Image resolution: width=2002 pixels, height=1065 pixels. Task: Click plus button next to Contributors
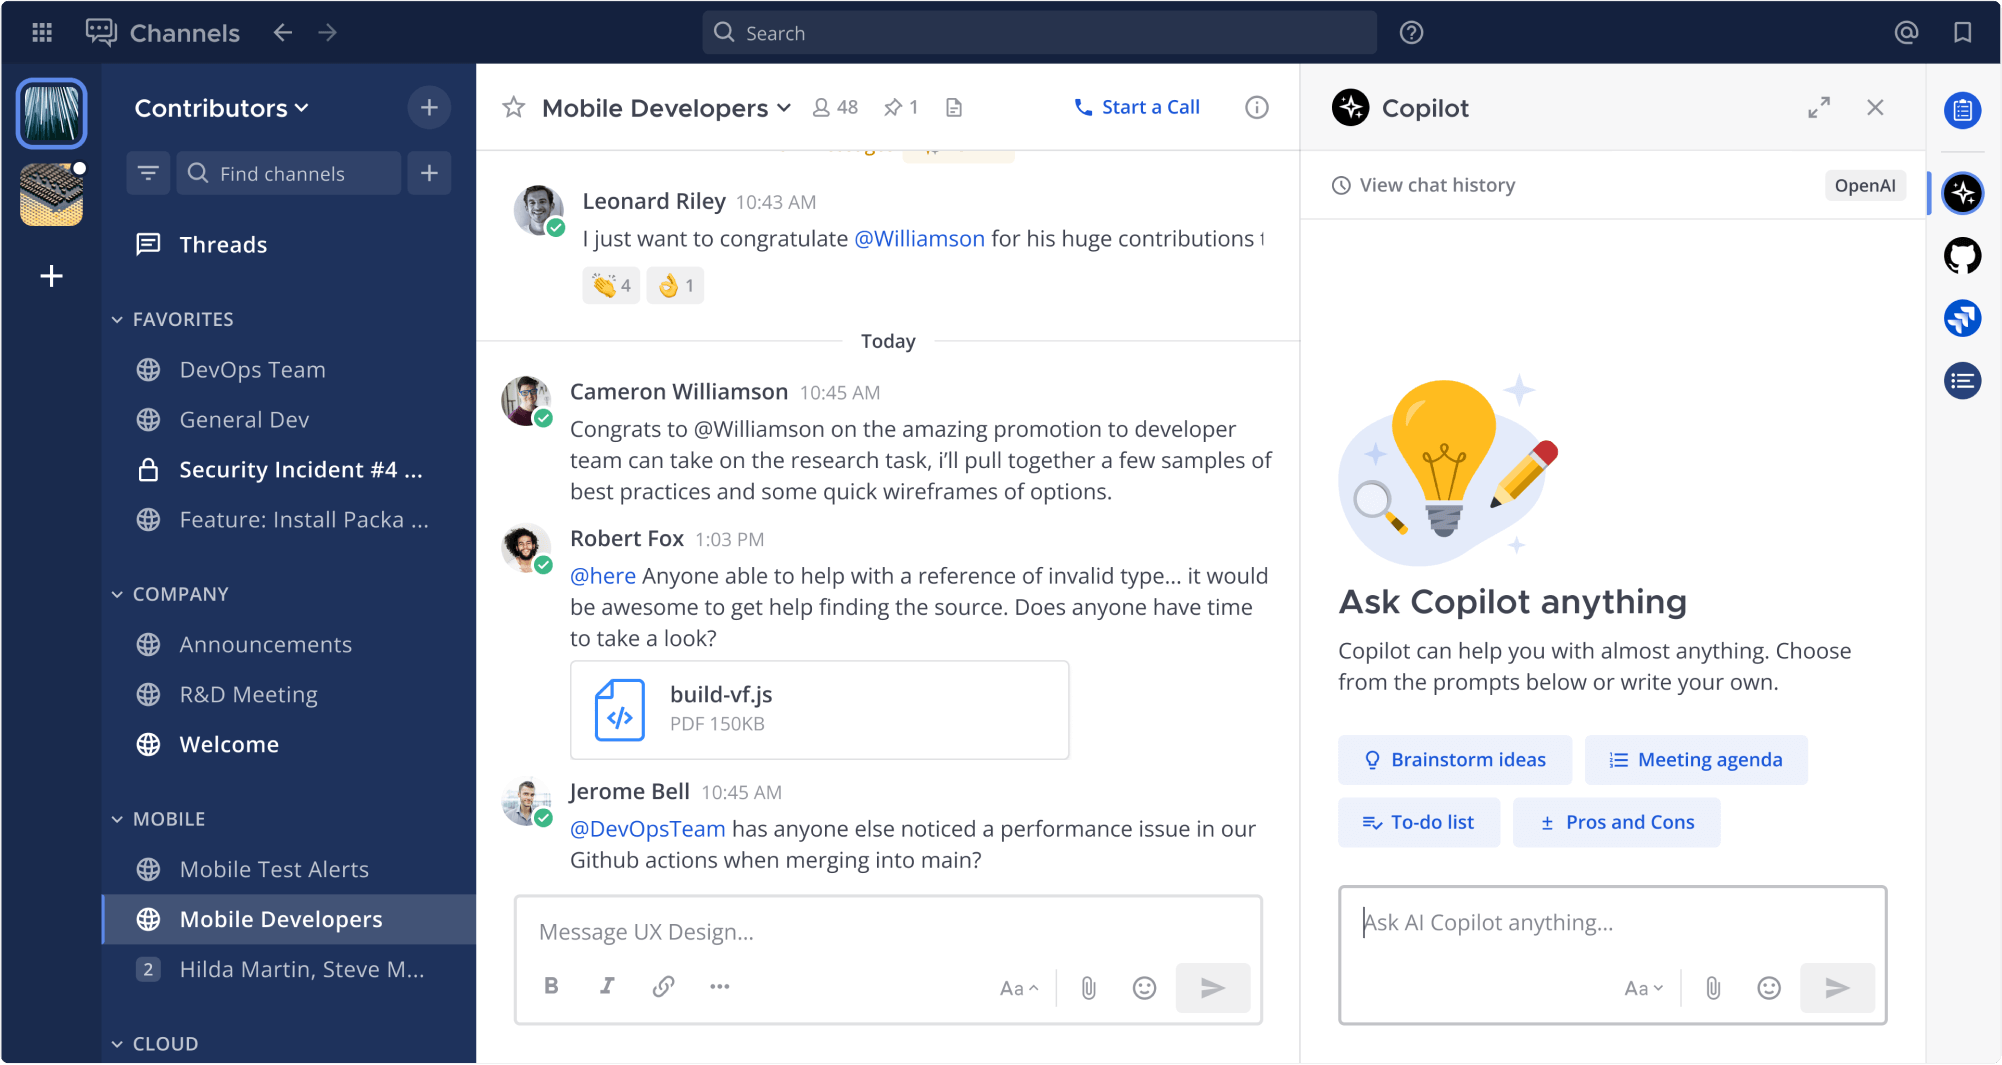pos(429,108)
